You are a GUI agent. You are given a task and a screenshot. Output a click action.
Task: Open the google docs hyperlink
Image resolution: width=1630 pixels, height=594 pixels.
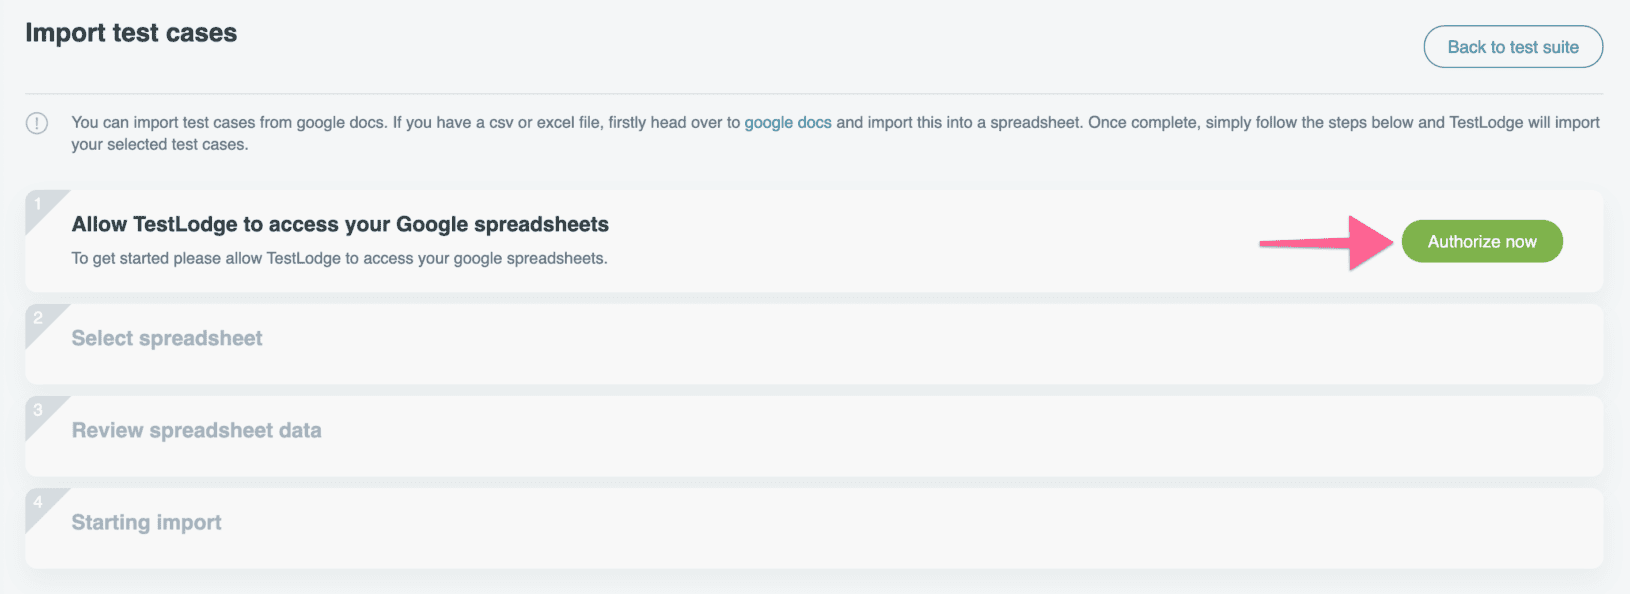787,122
